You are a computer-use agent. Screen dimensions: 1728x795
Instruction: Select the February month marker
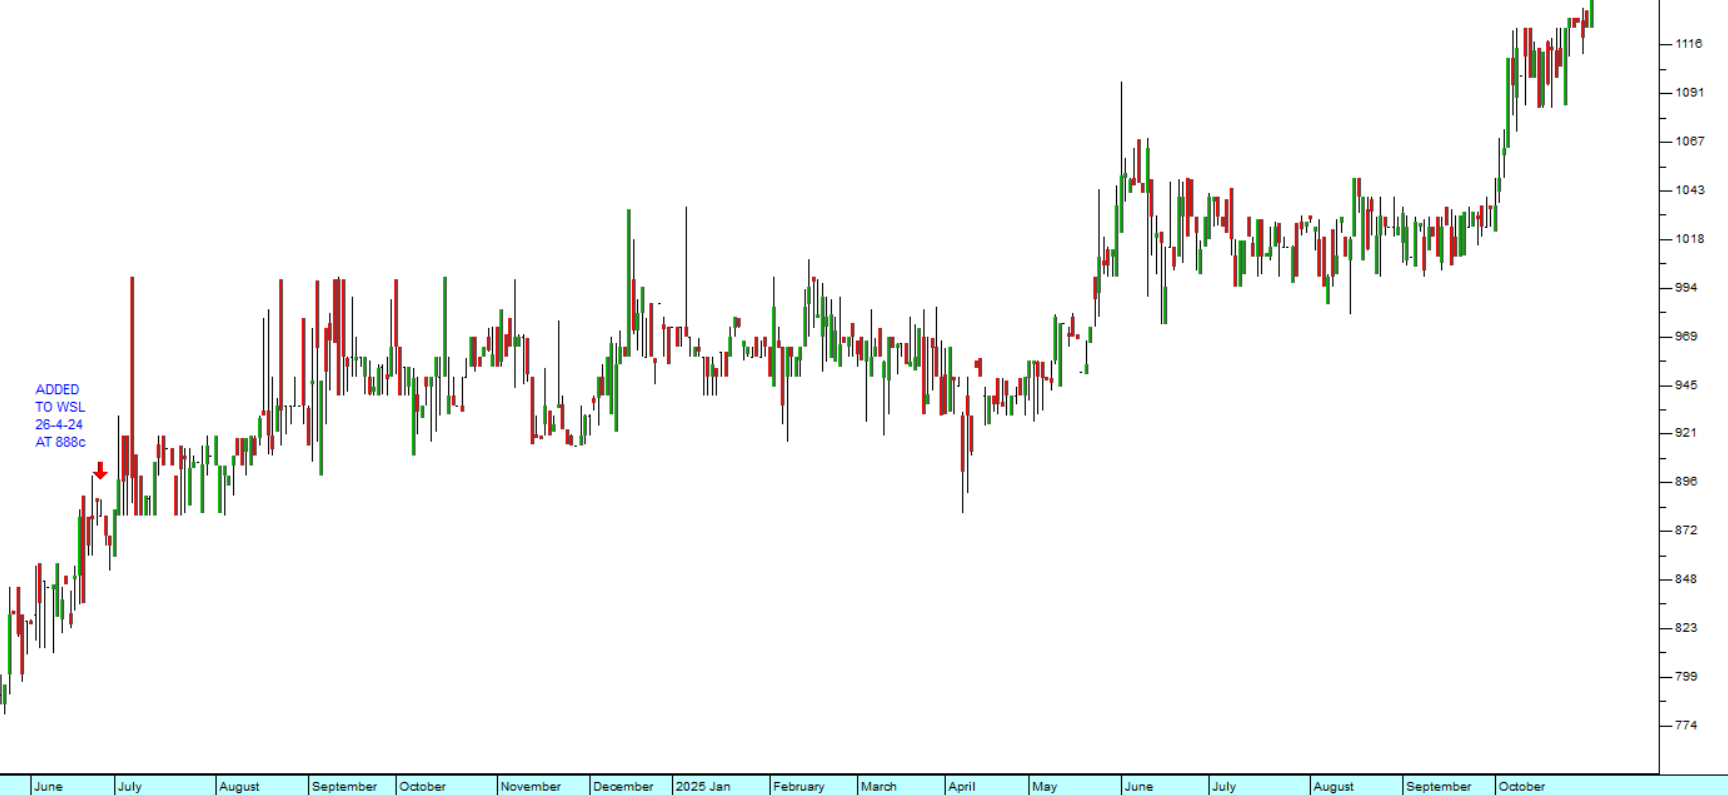pos(799,787)
